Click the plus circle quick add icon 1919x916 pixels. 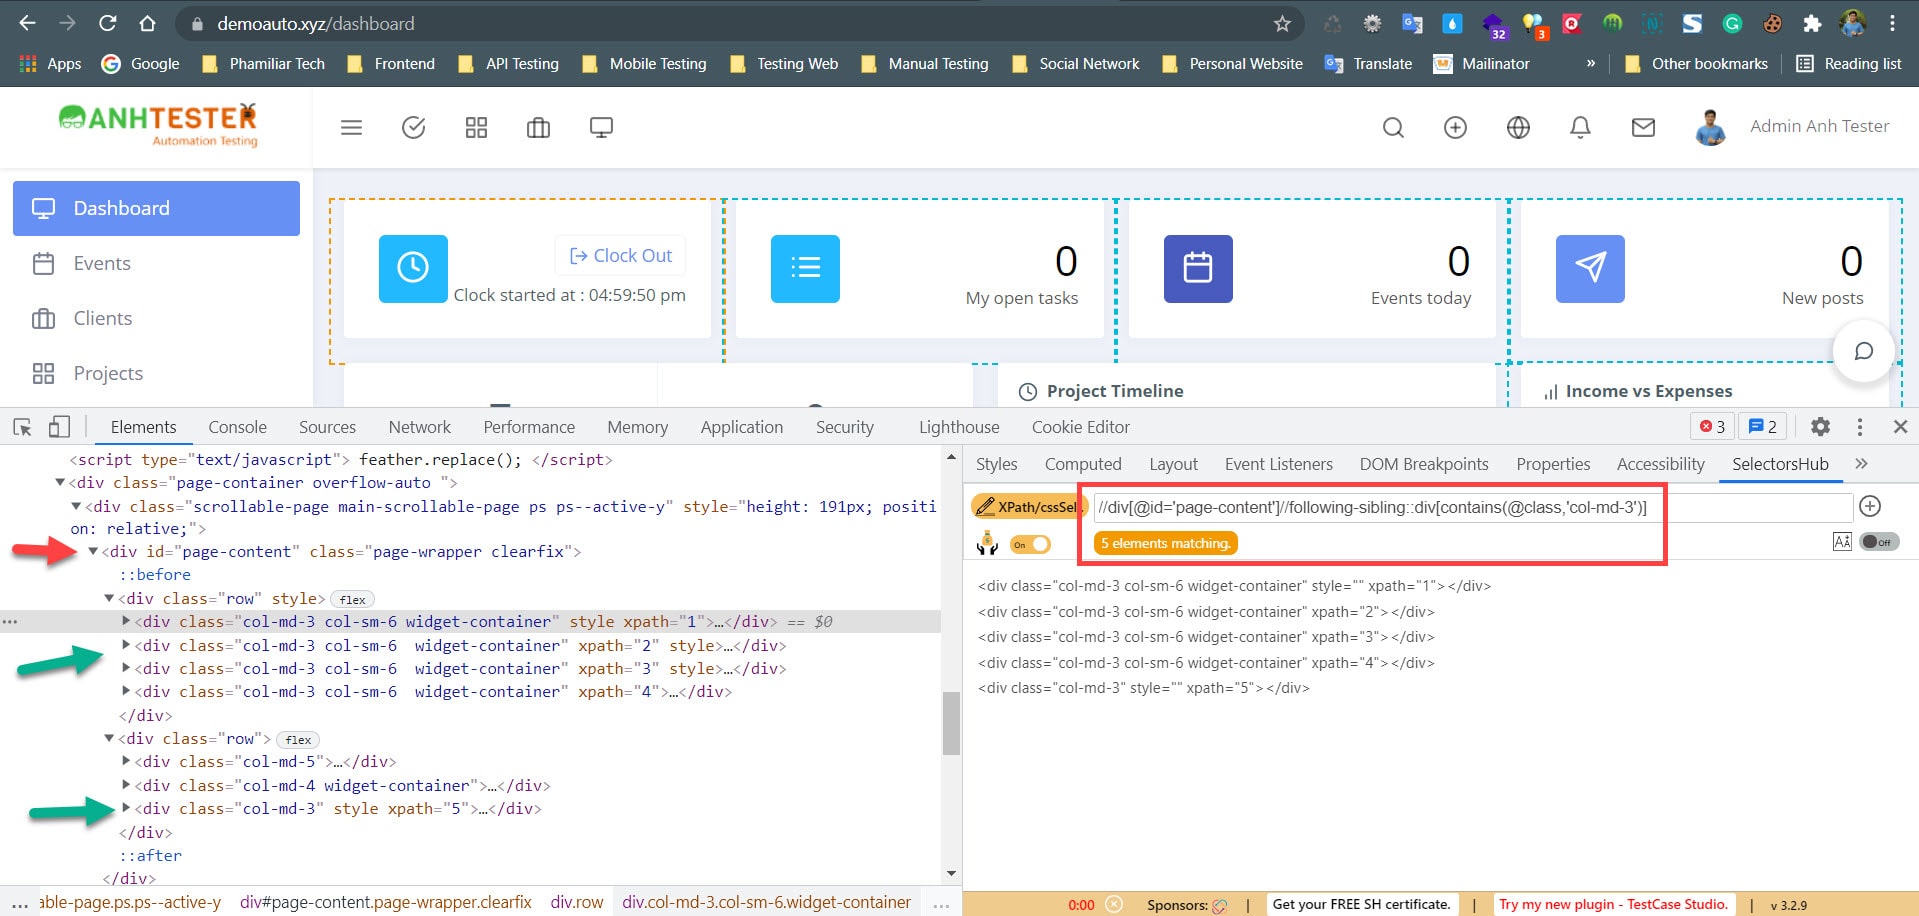1455,127
